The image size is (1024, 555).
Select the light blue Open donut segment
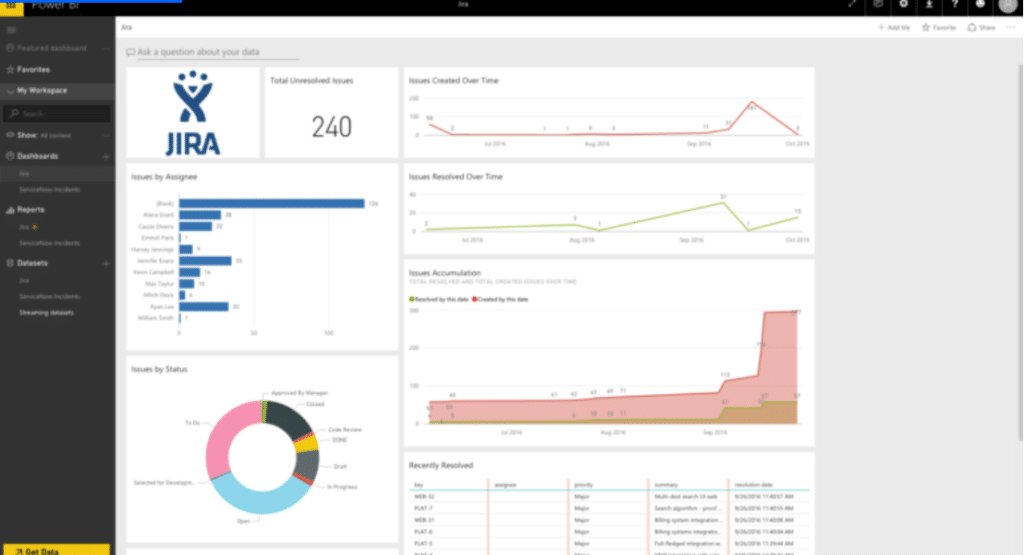tap(260, 496)
